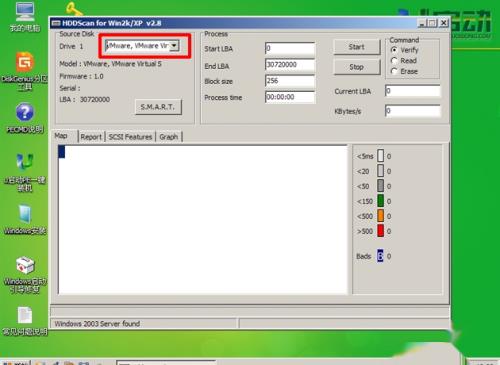Open the FAQ document desktop icon
This screenshot has height=365, width=500.
pyautogui.click(x=25, y=315)
